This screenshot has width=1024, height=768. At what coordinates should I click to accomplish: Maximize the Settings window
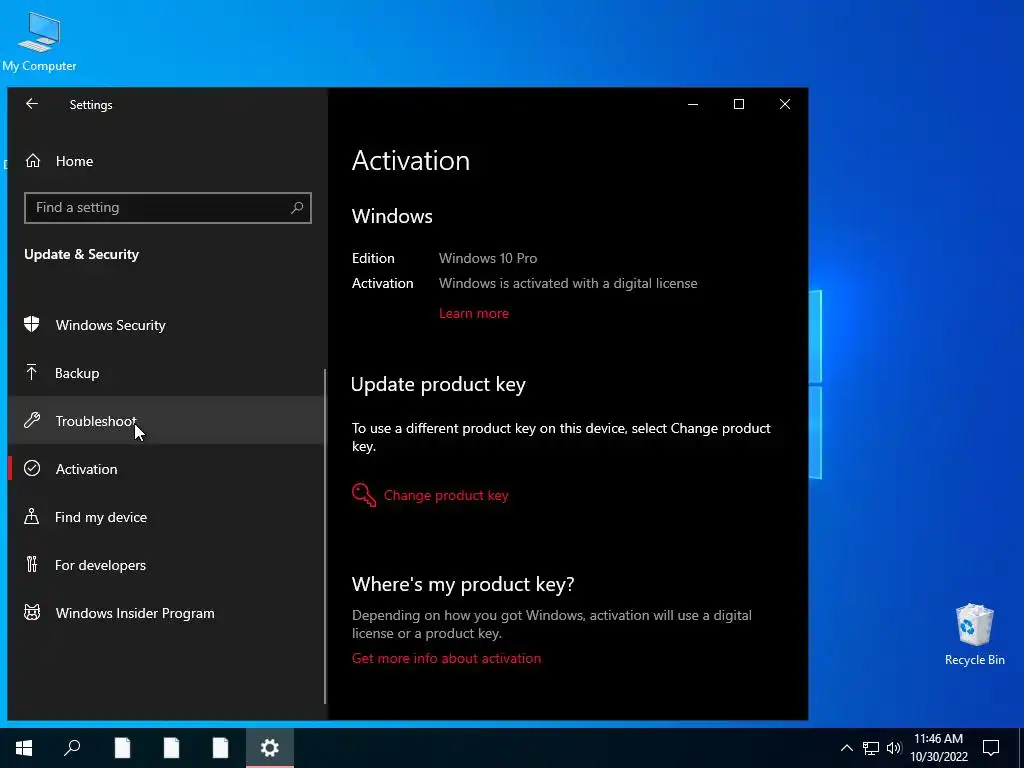pyautogui.click(x=739, y=104)
